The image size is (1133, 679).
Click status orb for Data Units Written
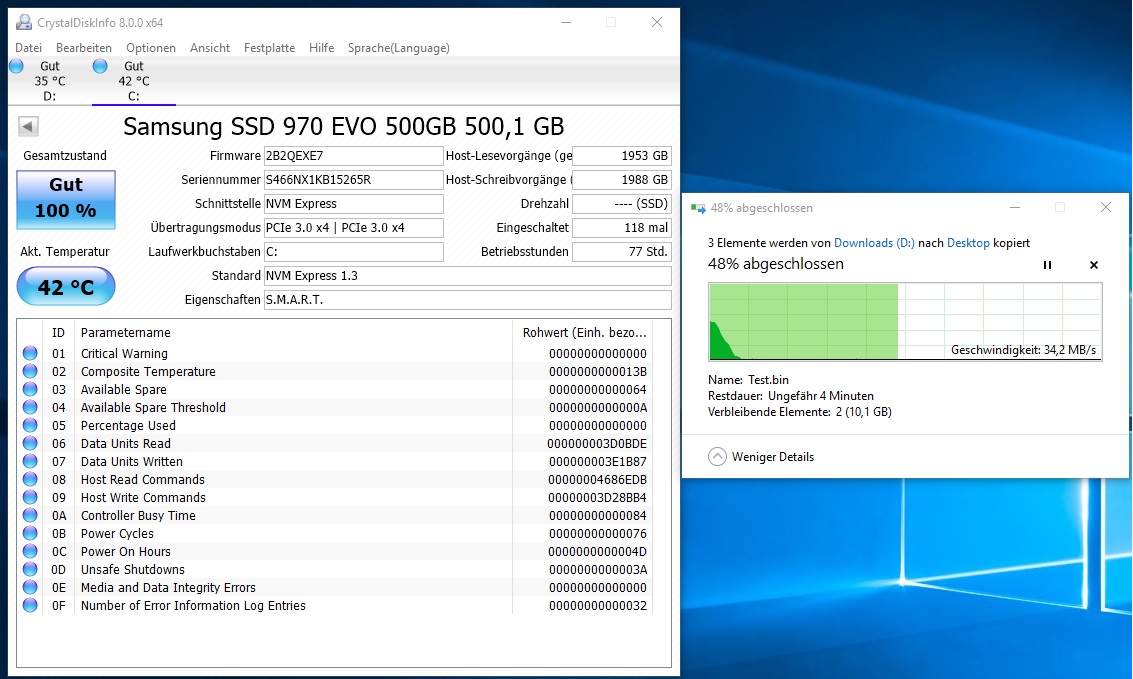[x=30, y=461]
